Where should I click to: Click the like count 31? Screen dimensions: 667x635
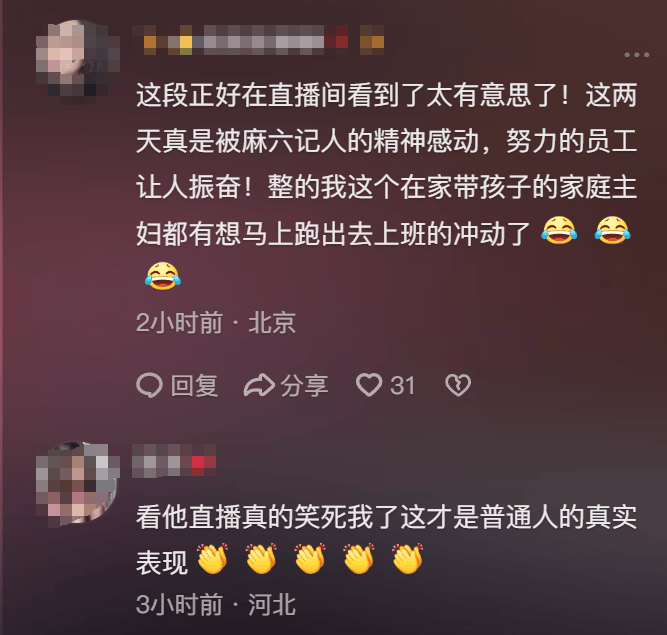click(x=402, y=386)
